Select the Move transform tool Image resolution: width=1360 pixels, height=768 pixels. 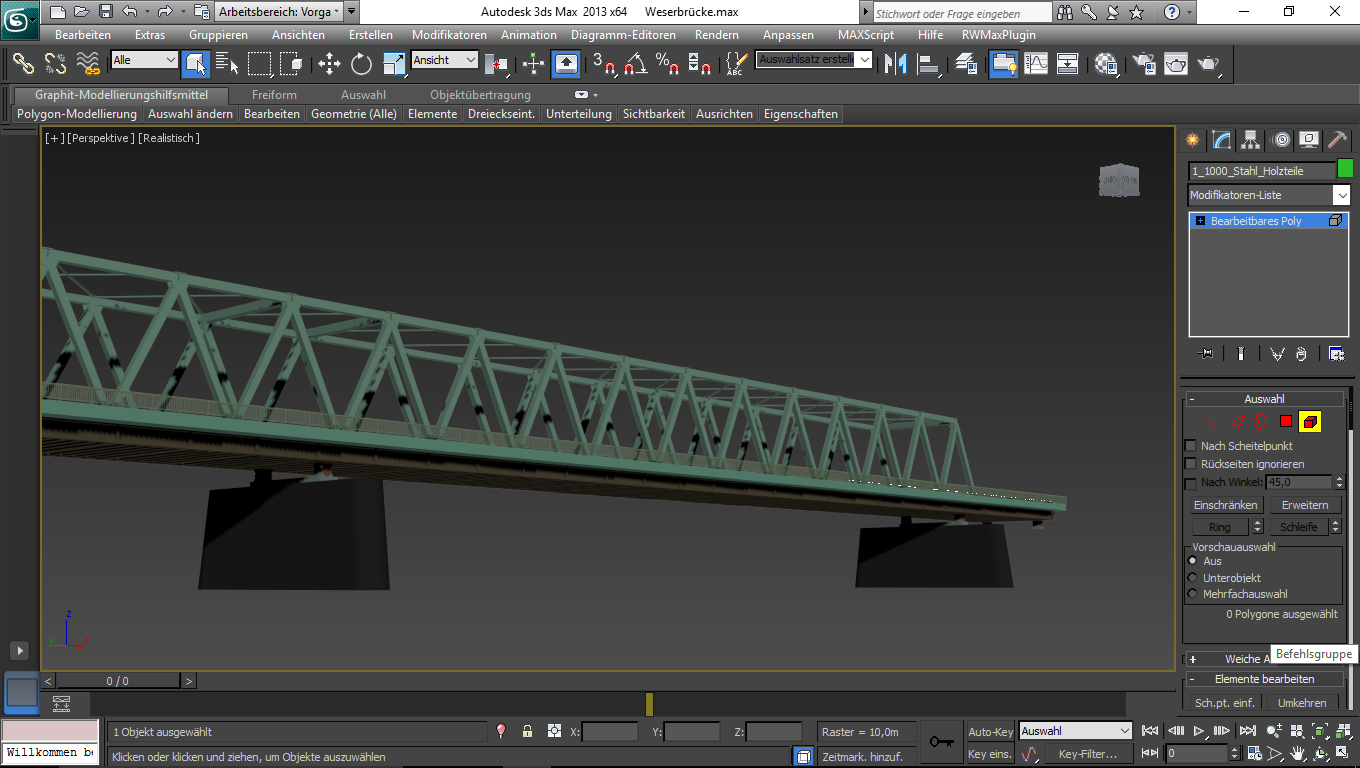329,64
